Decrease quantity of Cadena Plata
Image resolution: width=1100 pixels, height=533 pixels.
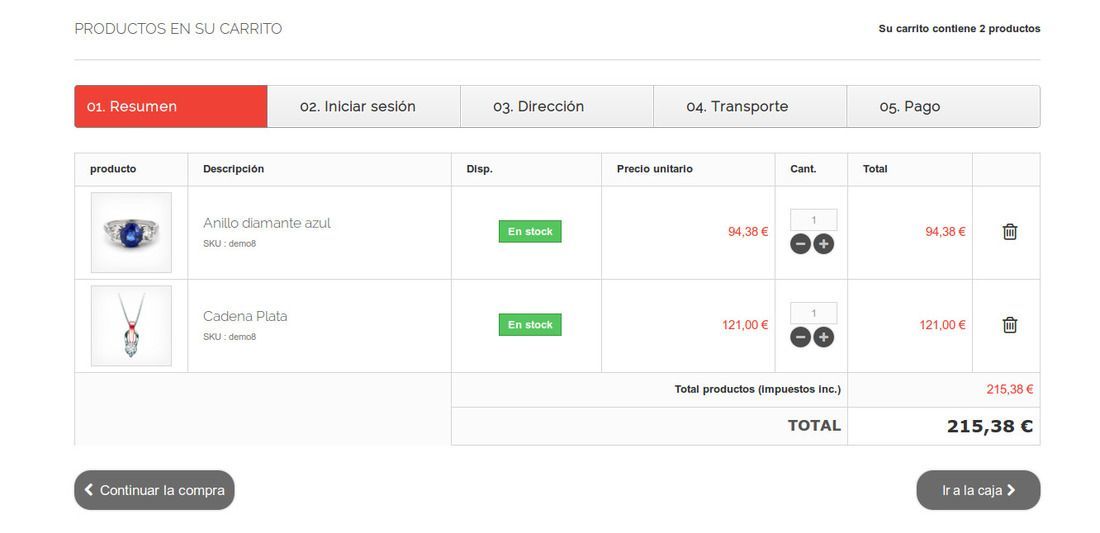point(800,337)
